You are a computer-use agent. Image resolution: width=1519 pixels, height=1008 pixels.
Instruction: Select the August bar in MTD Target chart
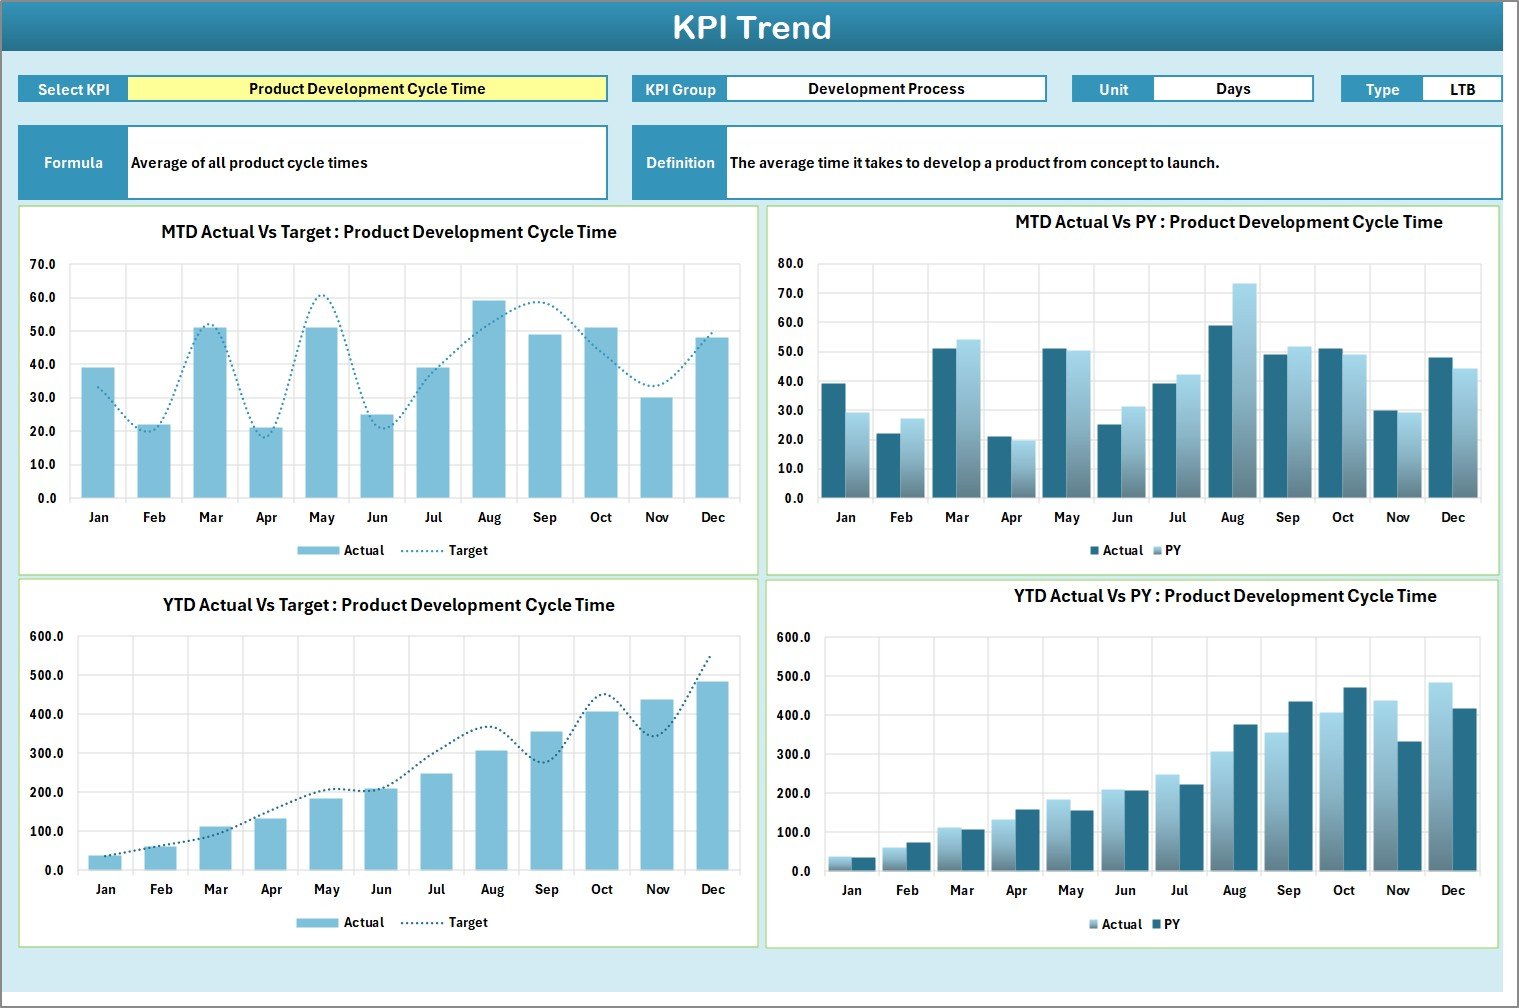click(x=489, y=400)
